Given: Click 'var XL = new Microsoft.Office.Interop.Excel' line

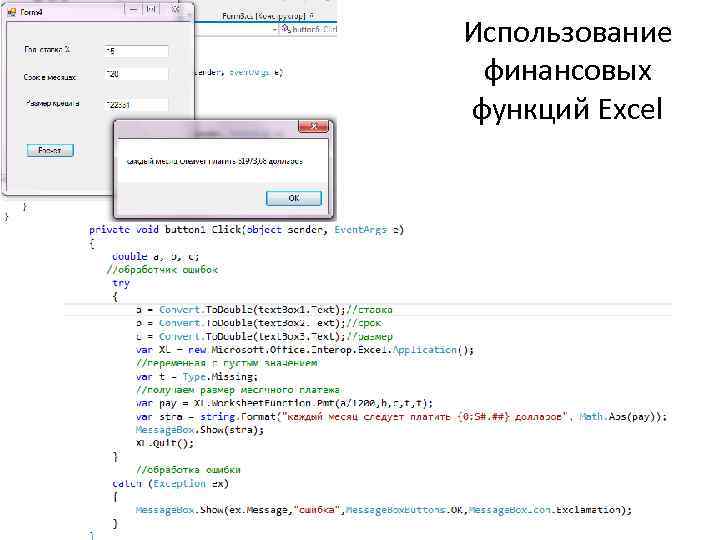Looking at the screenshot, I should (x=304, y=350).
